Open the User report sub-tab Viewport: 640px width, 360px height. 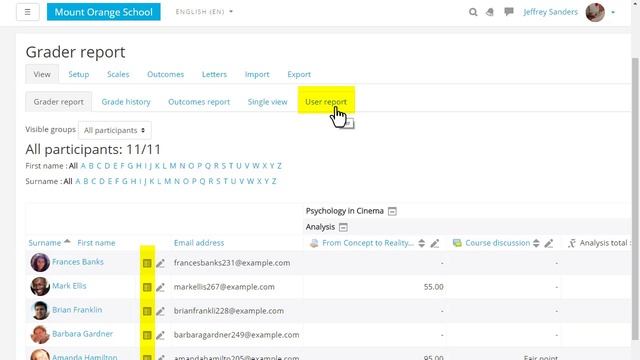point(326,102)
